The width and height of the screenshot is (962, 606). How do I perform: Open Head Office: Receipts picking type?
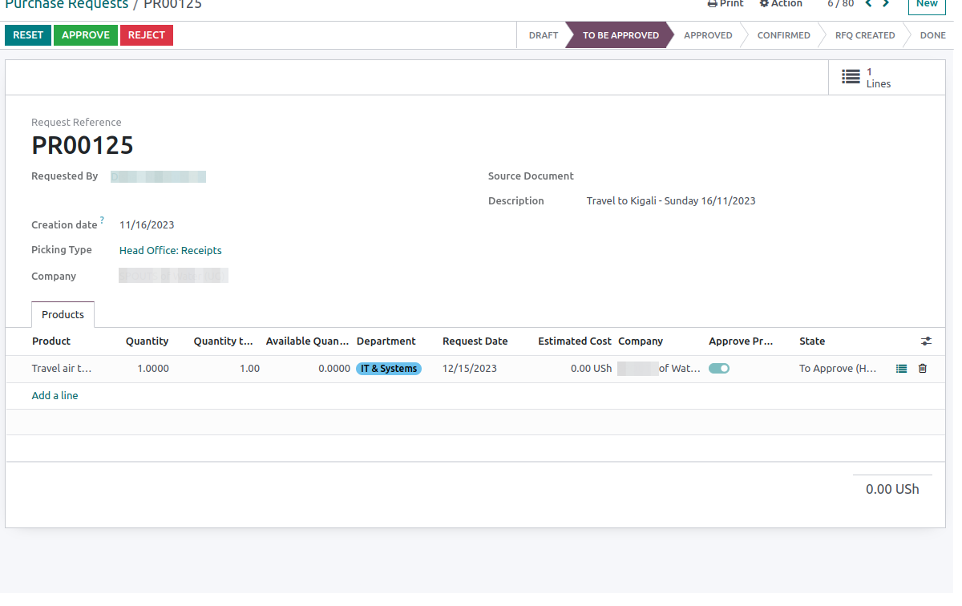170,251
